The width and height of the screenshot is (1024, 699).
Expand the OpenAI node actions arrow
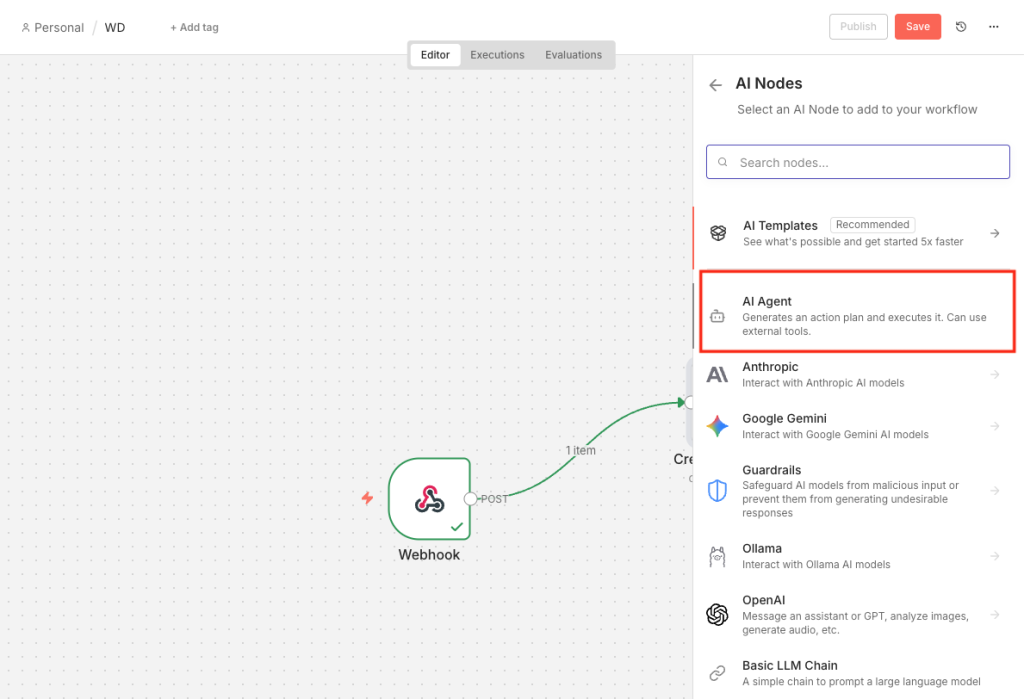[x=994, y=615]
